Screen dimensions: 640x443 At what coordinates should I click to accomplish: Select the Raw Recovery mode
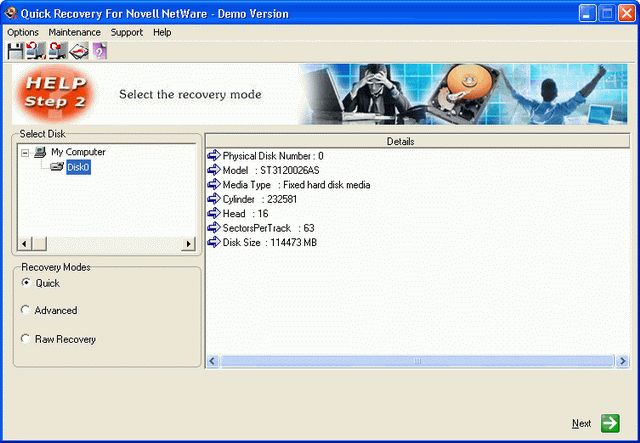25,338
